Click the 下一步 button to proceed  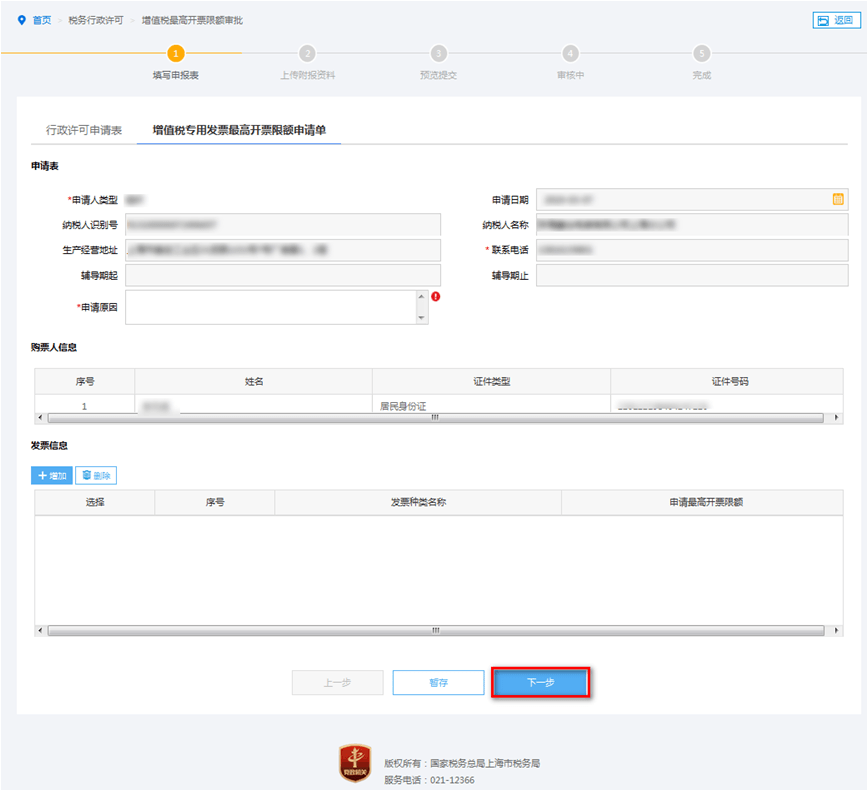click(x=540, y=682)
